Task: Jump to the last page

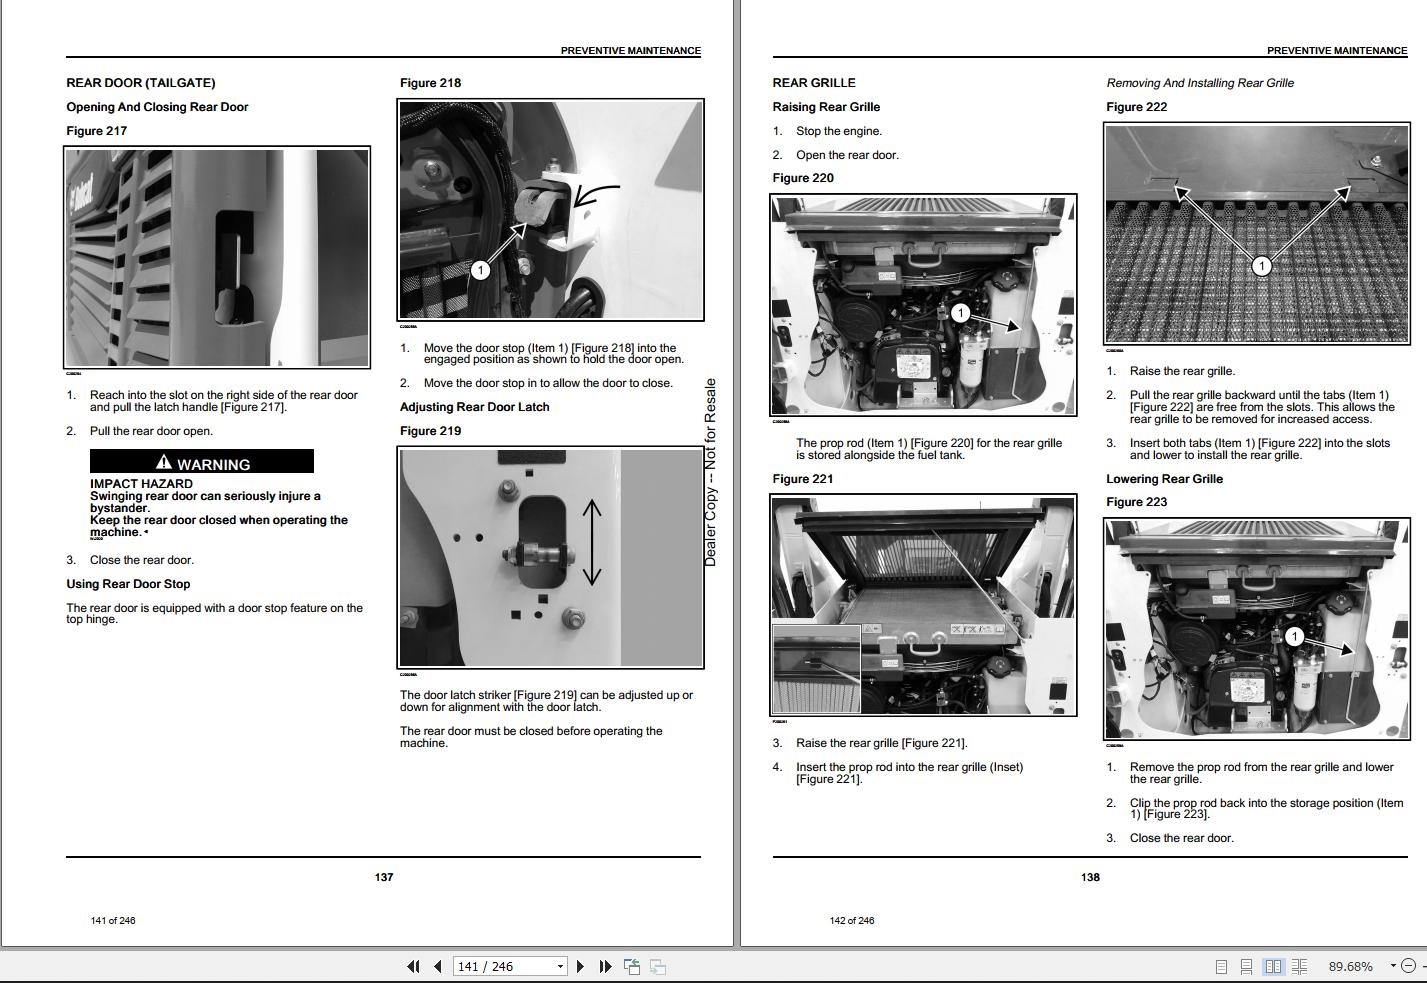Action: coord(605,966)
